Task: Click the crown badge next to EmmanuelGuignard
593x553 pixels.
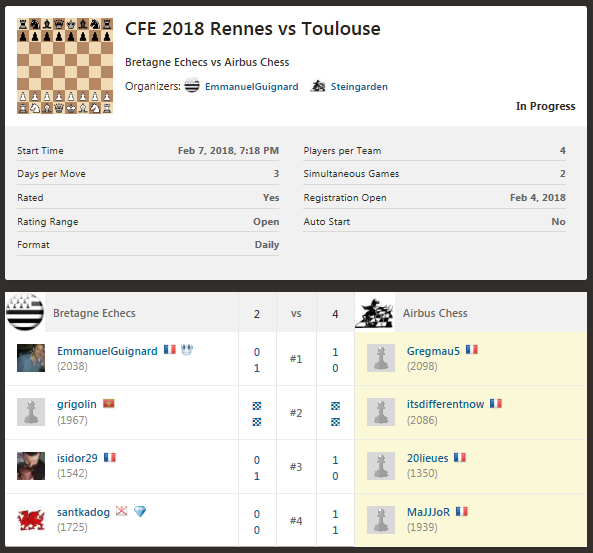Action: [x=187, y=350]
